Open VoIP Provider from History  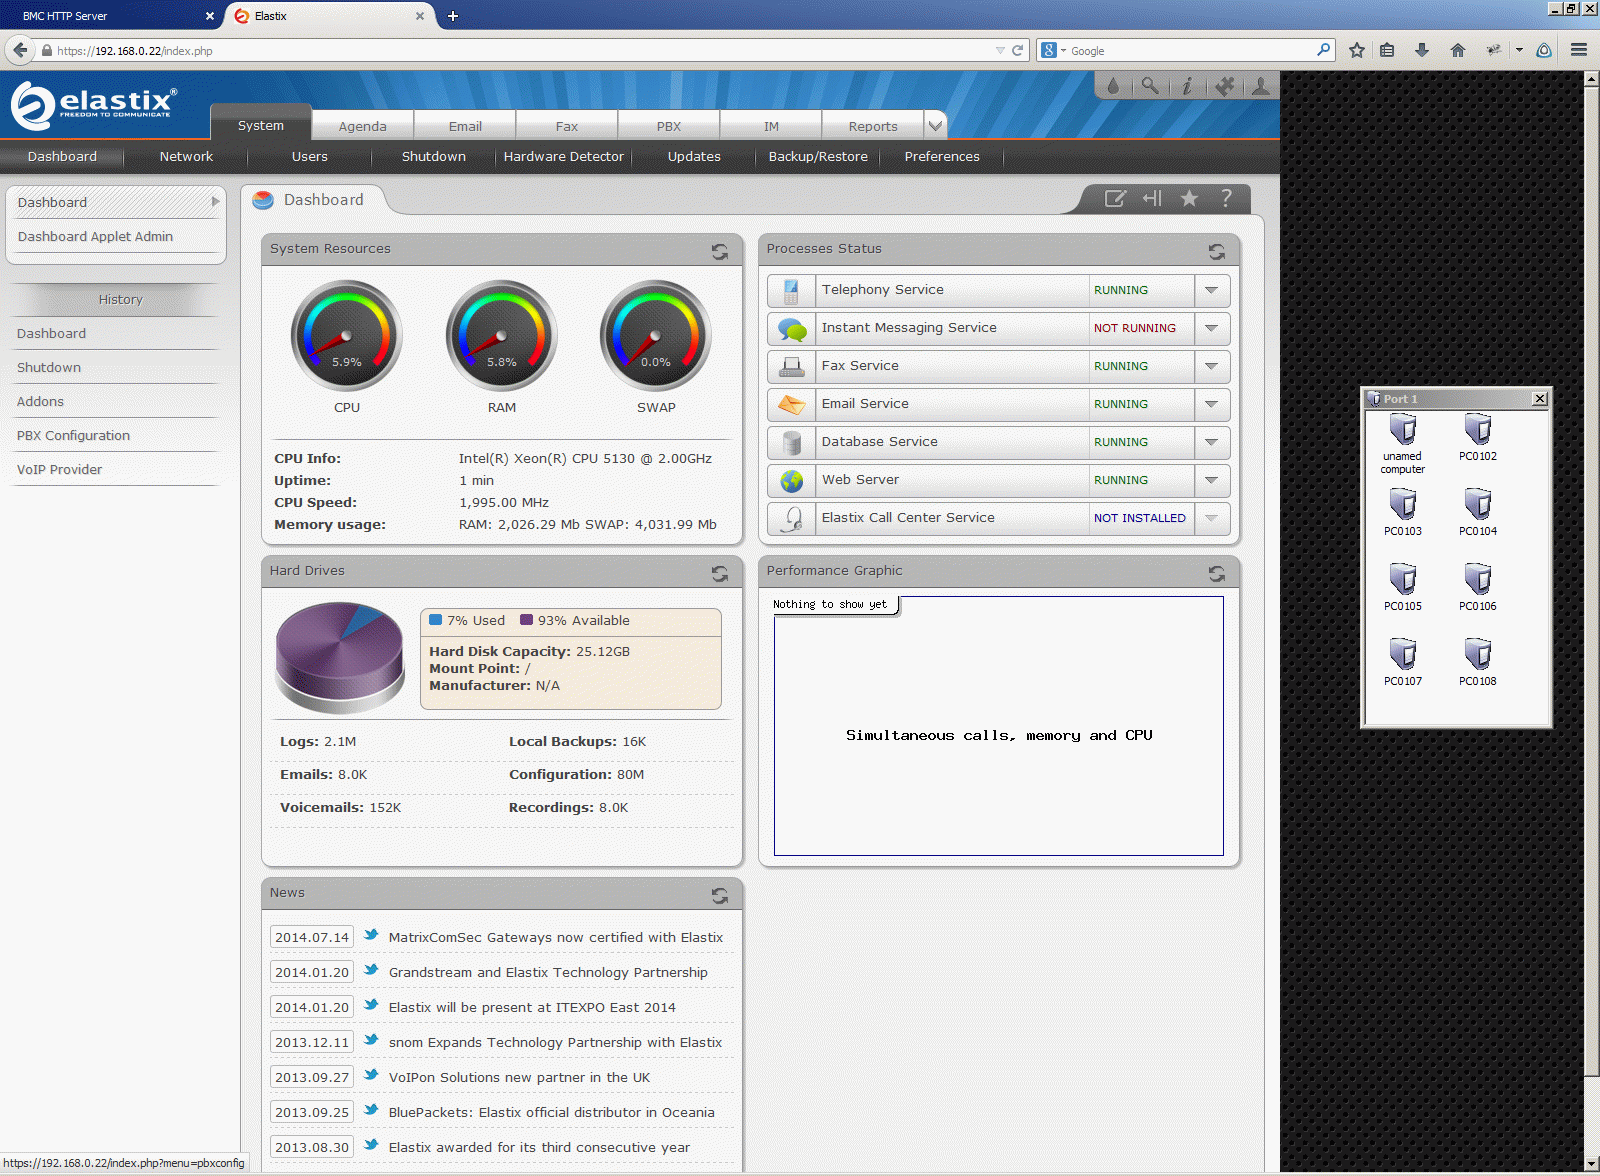click(x=59, y=470)
